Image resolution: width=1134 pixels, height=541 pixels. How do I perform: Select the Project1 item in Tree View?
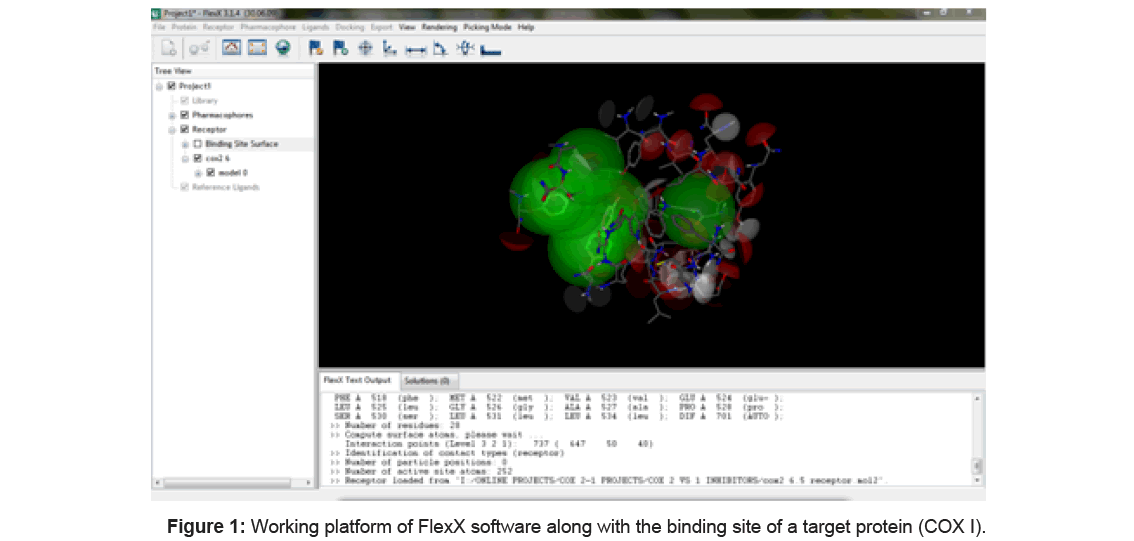[x=195, y=86]
